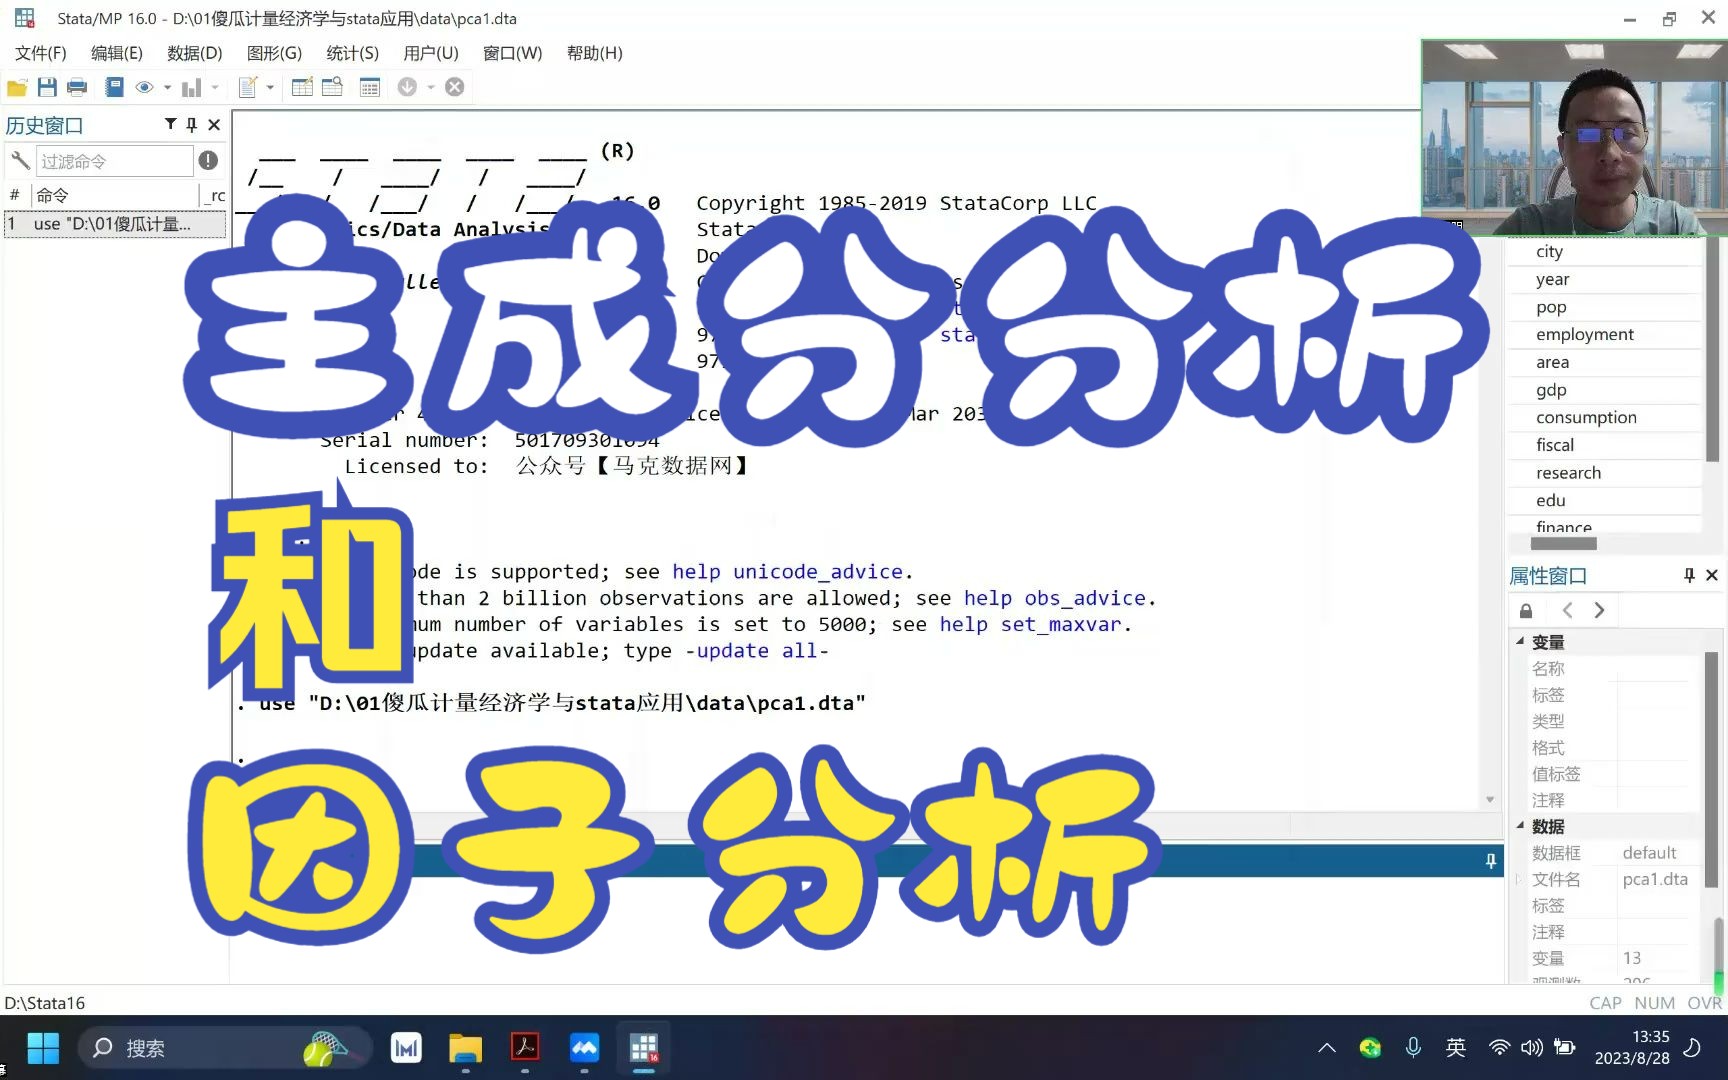The height and width of the screenshot is (1080, 1728).
Task: Go to previous variable in properties
Action: (x=1567, y=610)
